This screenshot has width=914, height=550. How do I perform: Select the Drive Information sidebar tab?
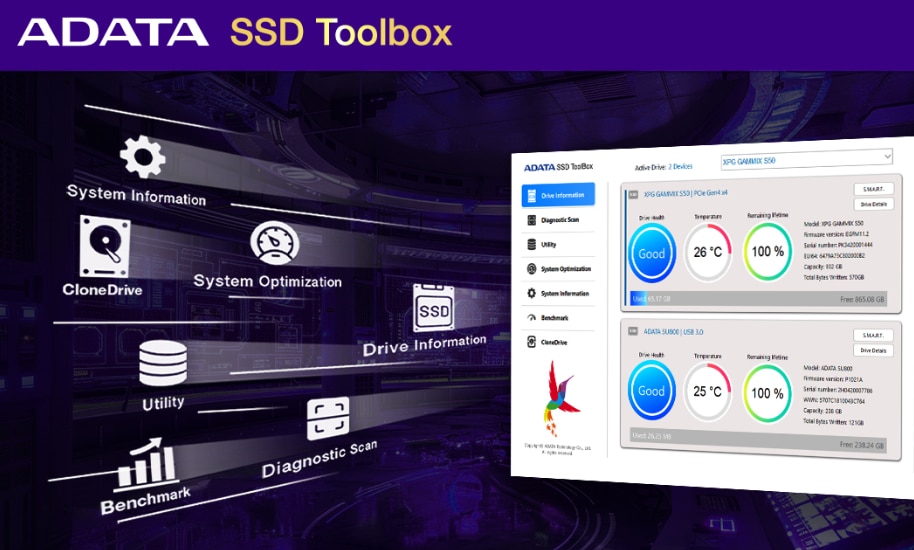(558, 195)
